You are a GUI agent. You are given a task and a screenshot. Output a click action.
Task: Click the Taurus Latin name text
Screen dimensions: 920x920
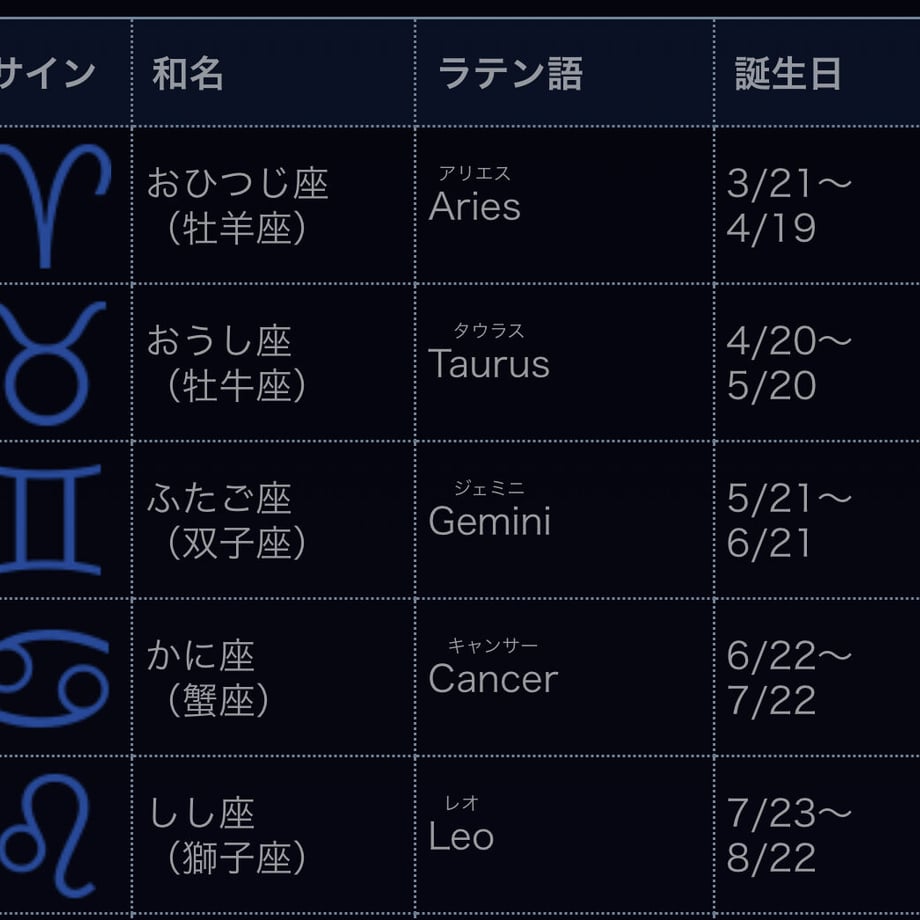[489, 364]
